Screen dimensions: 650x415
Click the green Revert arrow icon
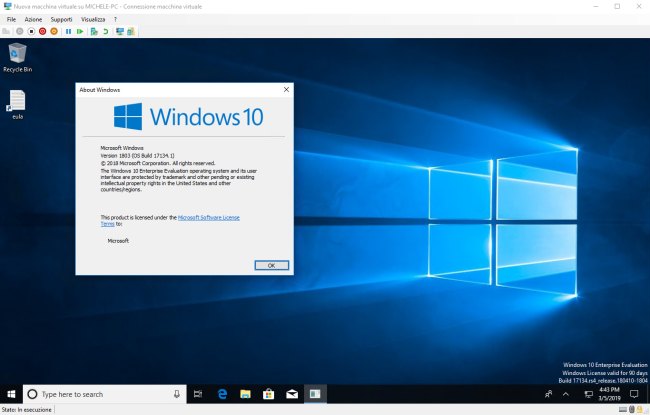(106, 32)
